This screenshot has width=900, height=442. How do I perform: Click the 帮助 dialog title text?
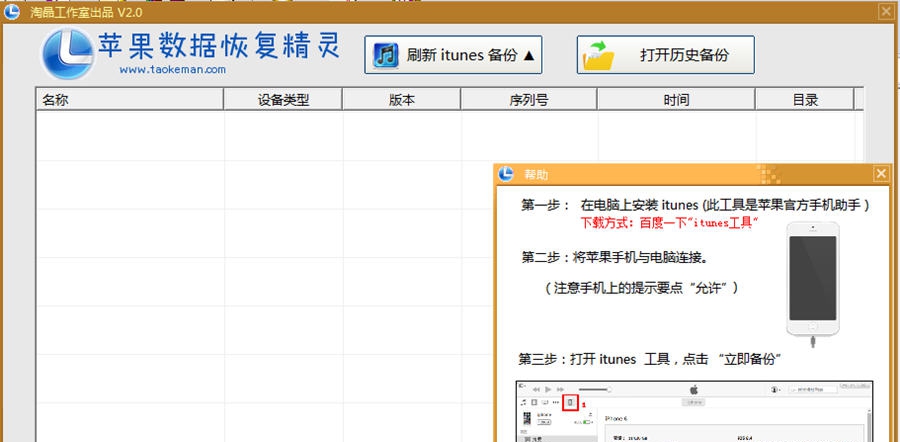pyautogui.click(x=536, y=175)
